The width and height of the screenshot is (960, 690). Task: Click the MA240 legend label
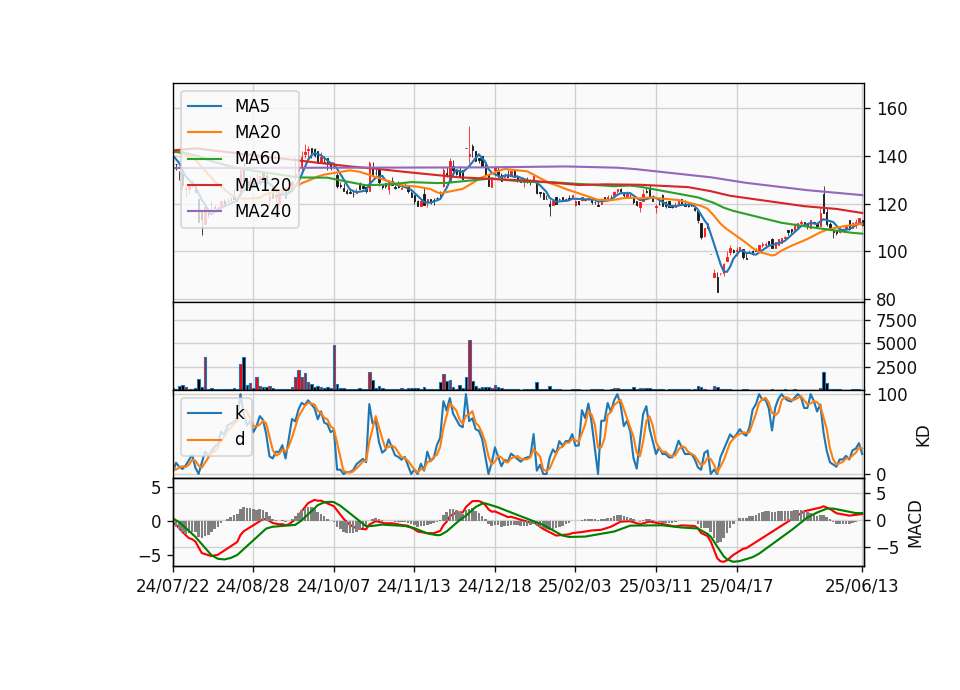coord(263,211)
